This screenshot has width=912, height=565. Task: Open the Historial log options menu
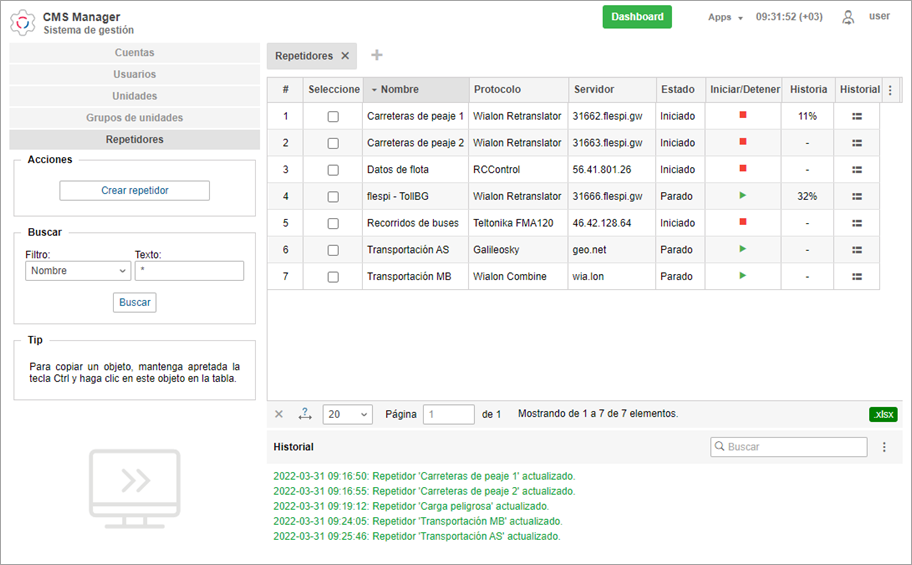pos(884,447)
